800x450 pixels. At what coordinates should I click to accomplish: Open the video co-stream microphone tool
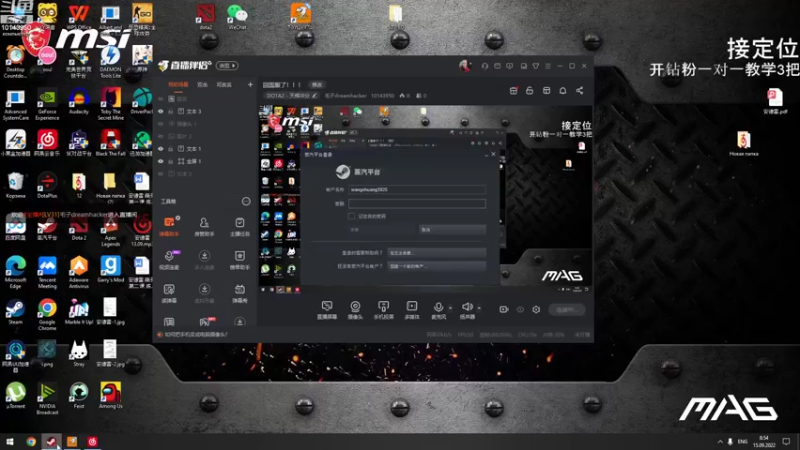pos(169,259)
